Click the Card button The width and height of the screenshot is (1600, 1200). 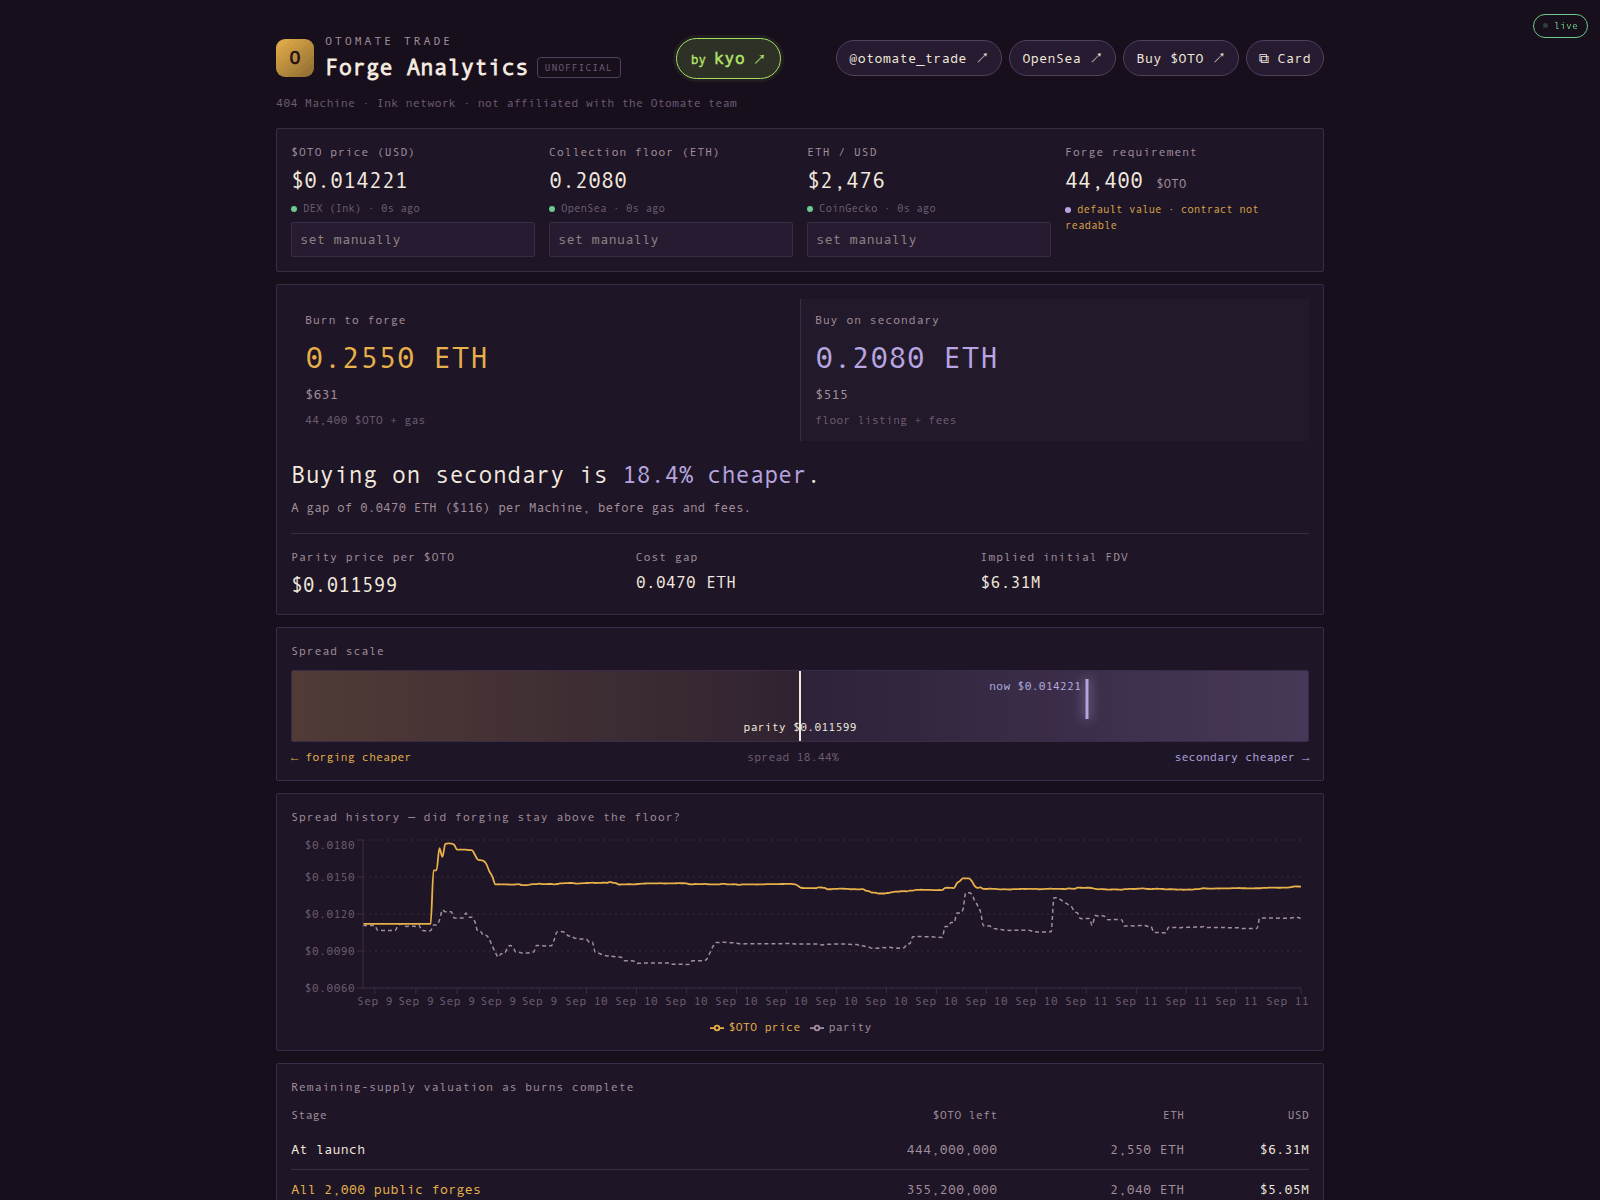pos(1285,58)
